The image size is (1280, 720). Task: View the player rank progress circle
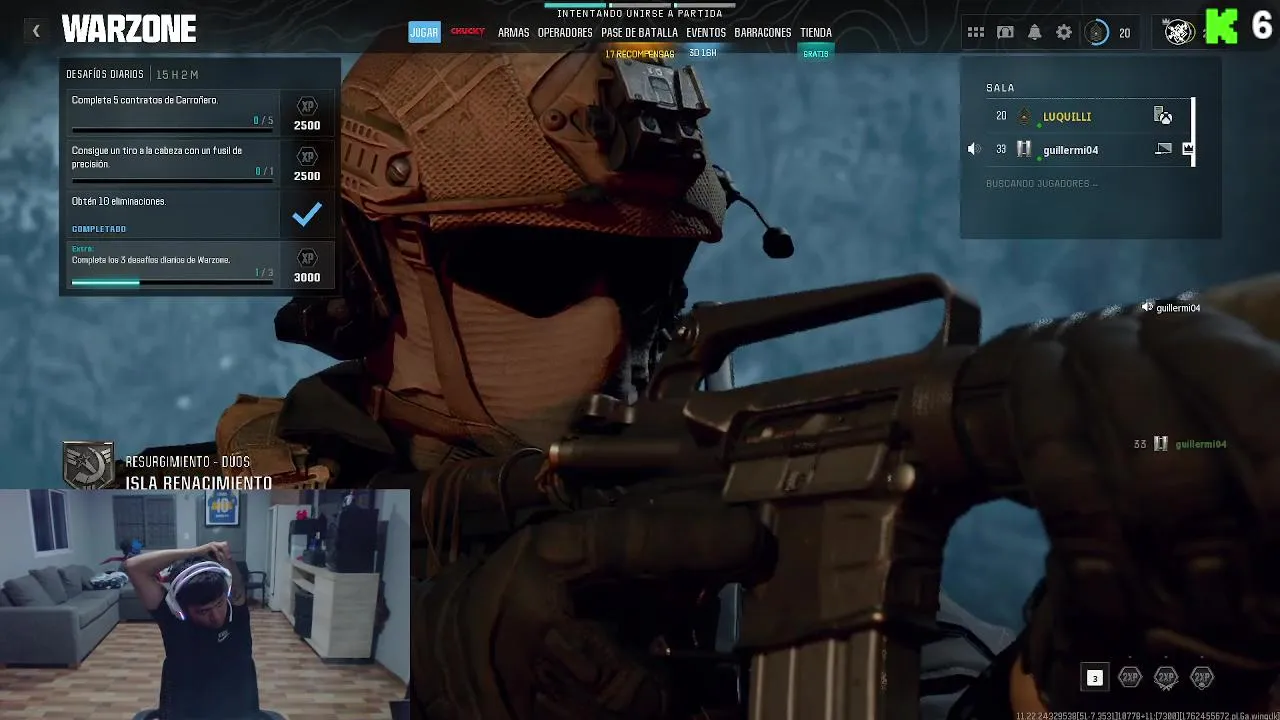click(x=1097, y=32)
